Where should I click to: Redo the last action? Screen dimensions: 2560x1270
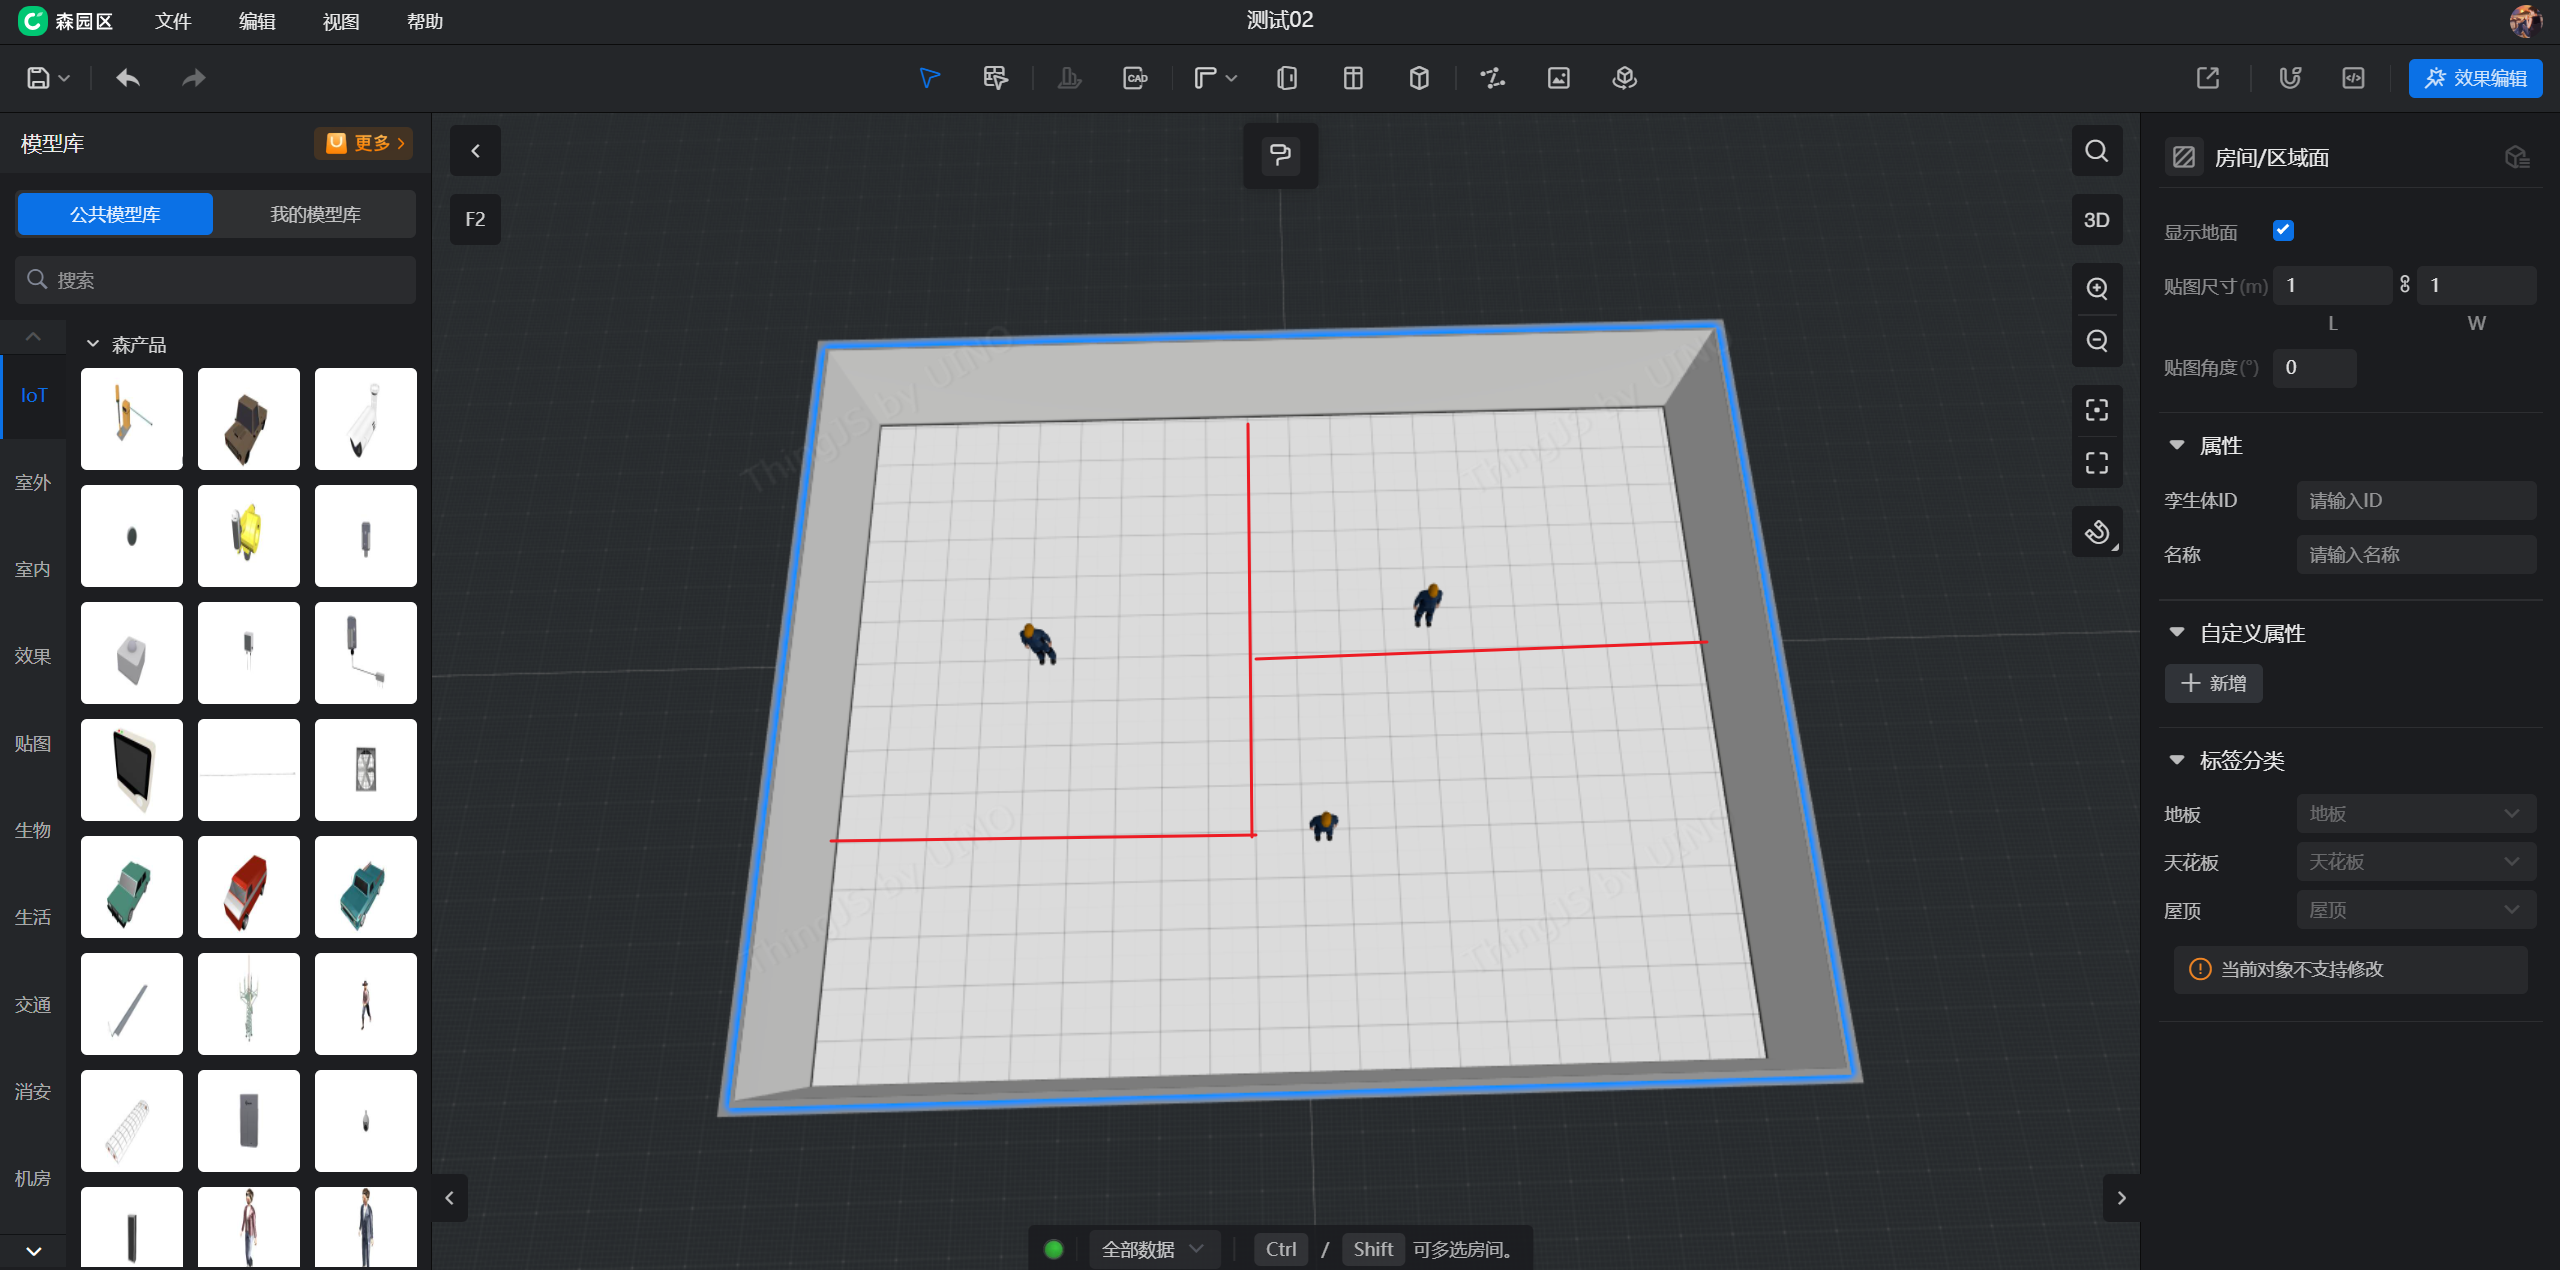(194, 78)
